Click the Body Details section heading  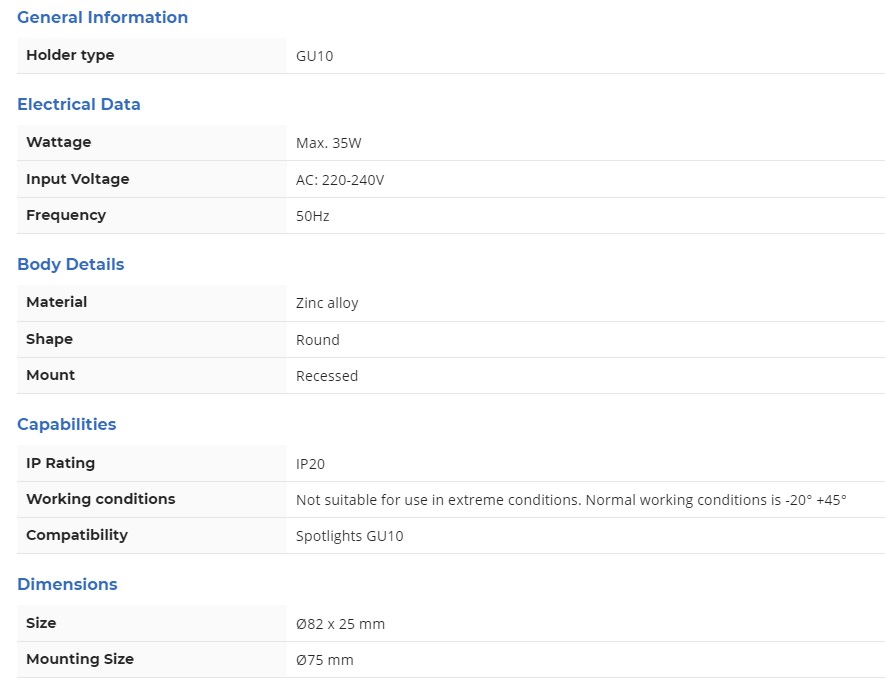click(x=71, y=264)
